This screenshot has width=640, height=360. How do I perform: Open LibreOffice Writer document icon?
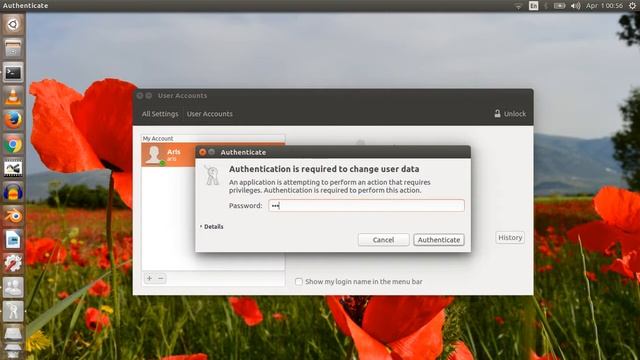coord(13,240)
